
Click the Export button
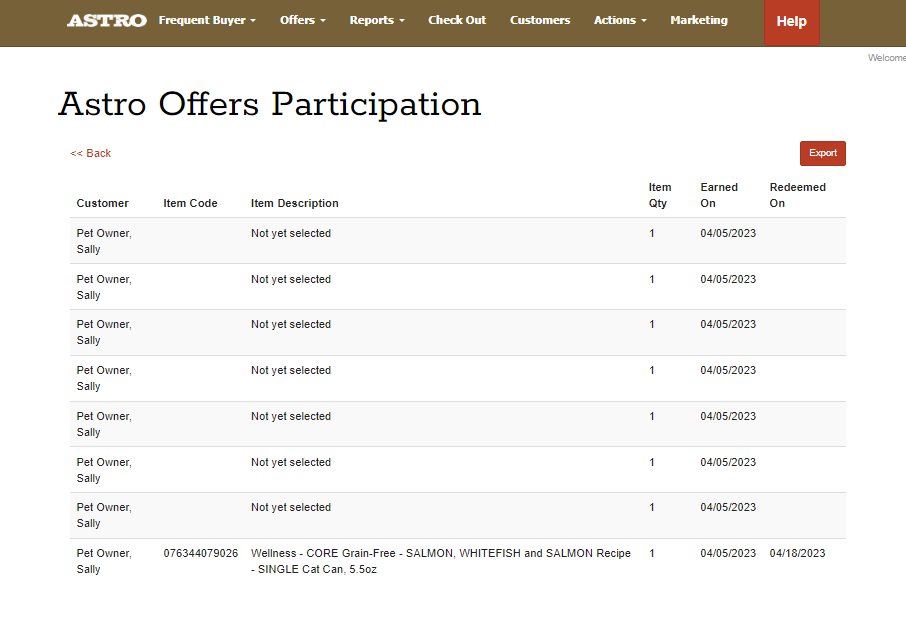click(x=822, y=153)
